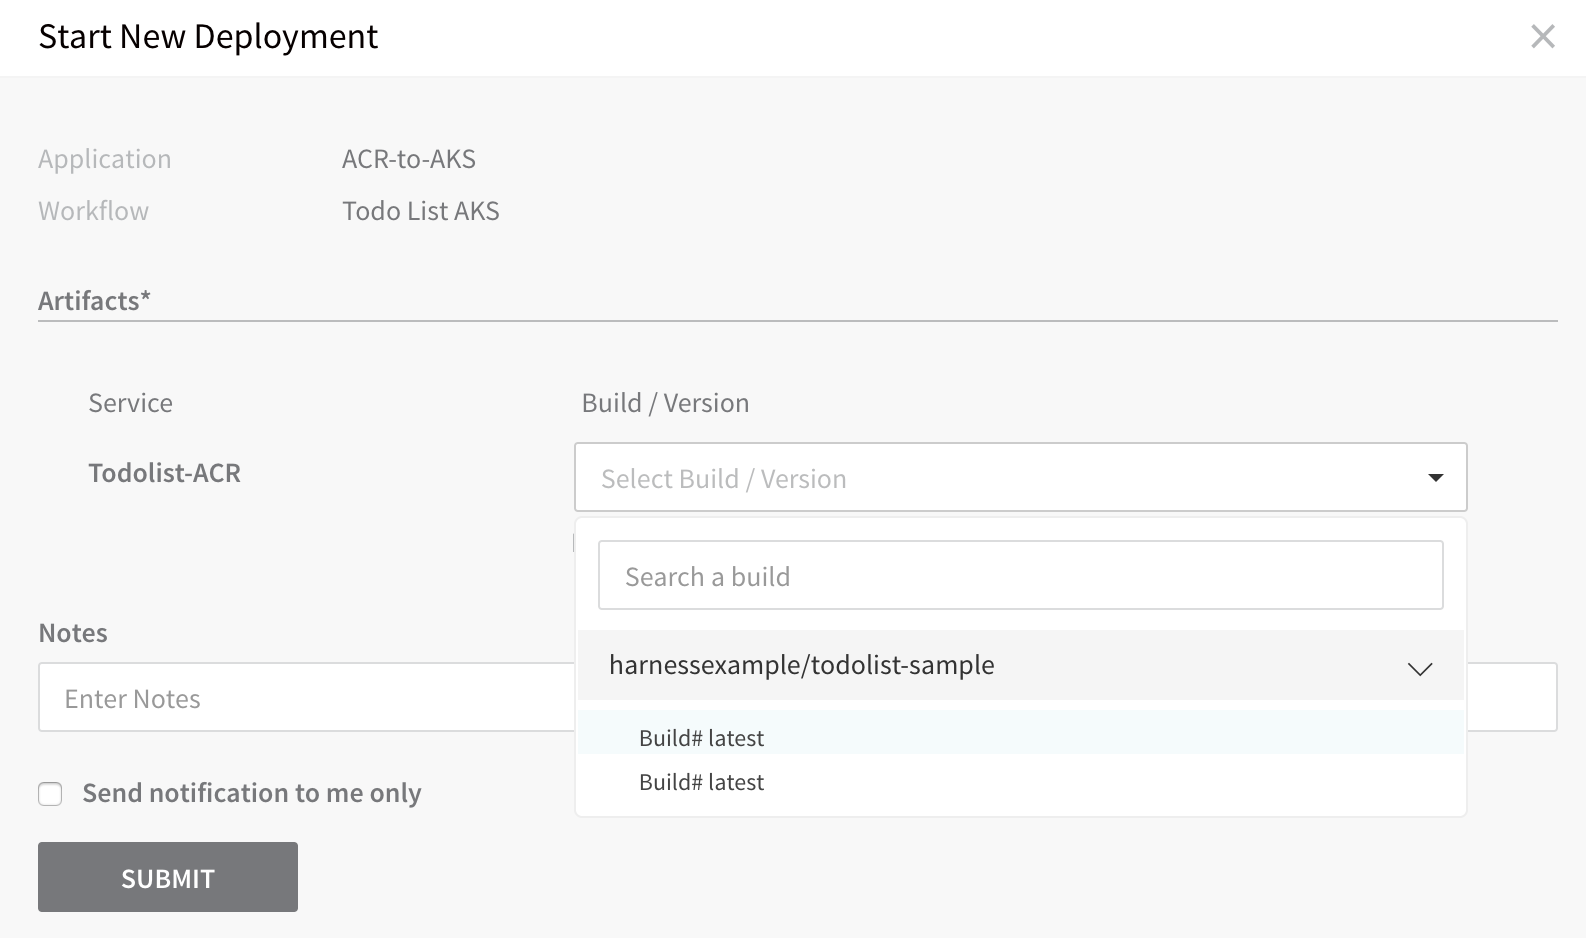Focus the Search a build field
Screen dimensions: 1586x938
1021,576
